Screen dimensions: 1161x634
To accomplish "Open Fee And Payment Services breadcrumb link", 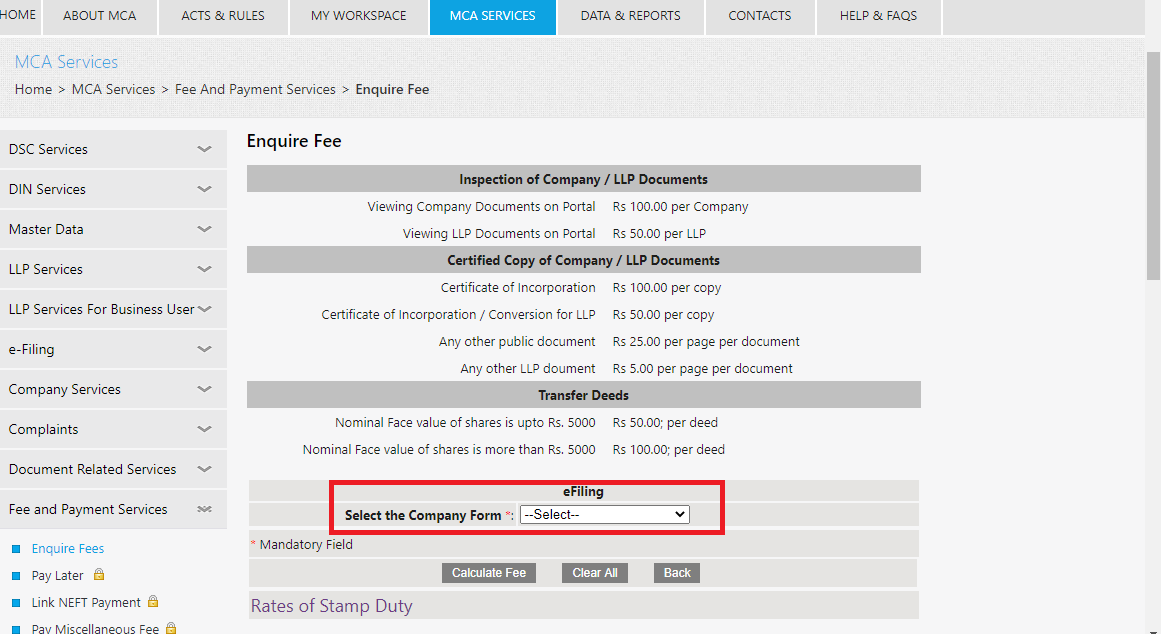I will coord(255,89).
